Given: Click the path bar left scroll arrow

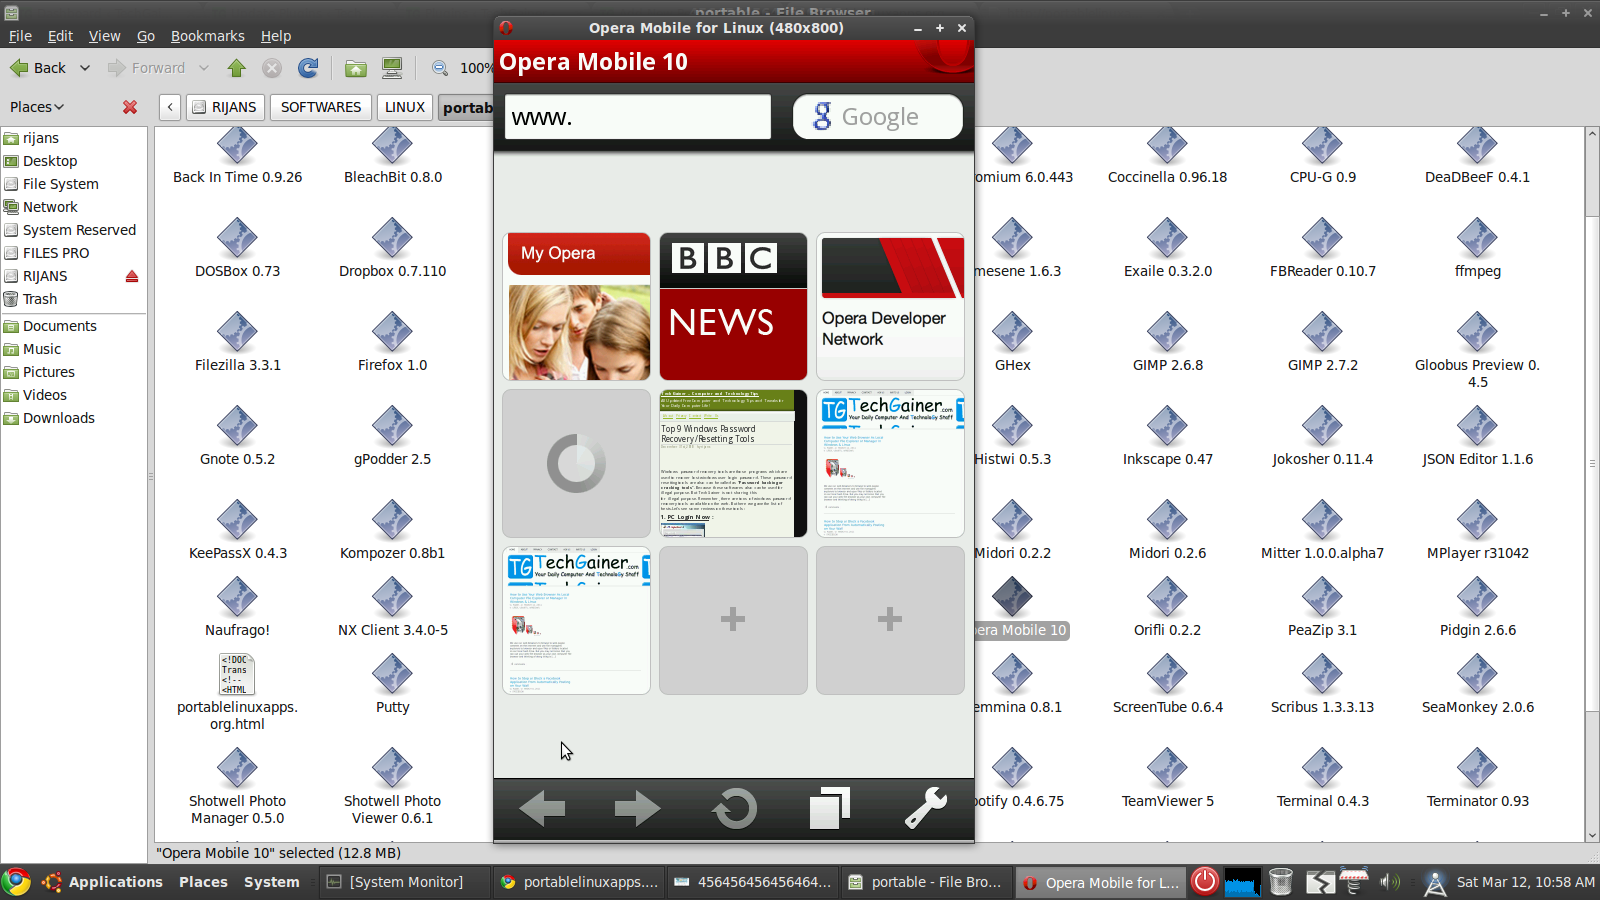Looking at the screenshot, I should [x=170, y=107].
